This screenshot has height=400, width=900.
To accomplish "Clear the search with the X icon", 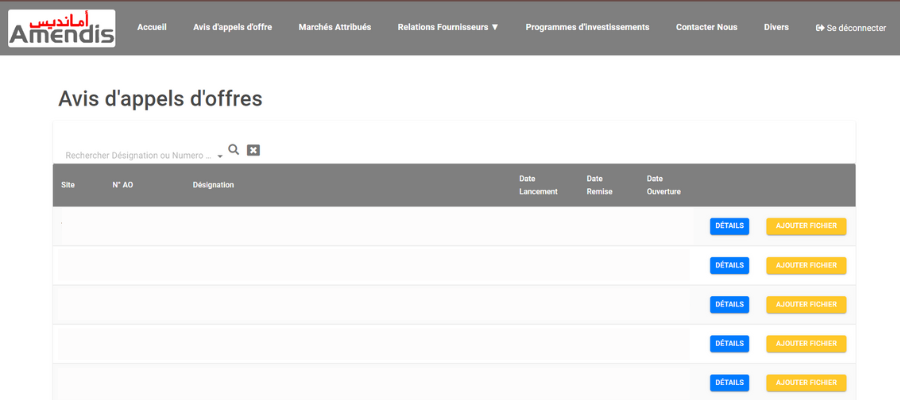I will 253,150.
